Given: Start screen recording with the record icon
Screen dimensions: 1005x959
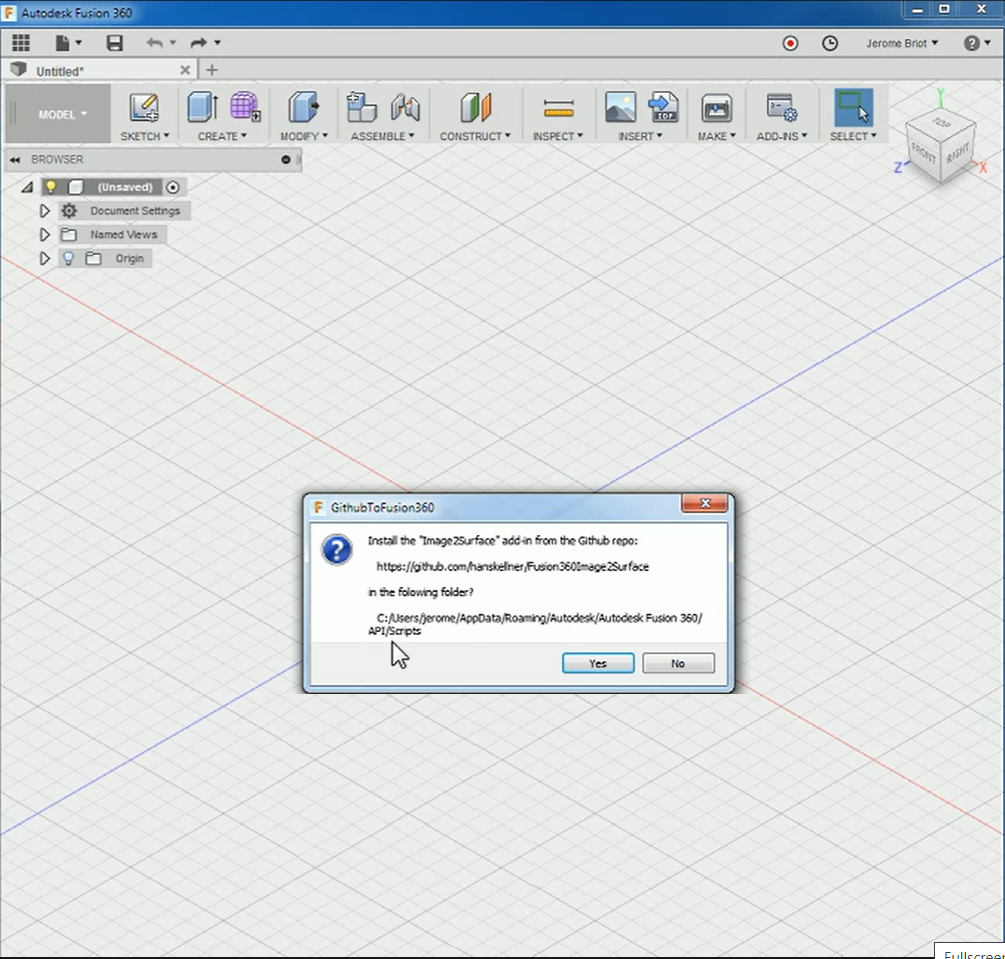Looking at the screenshot, I should (790, 43).
